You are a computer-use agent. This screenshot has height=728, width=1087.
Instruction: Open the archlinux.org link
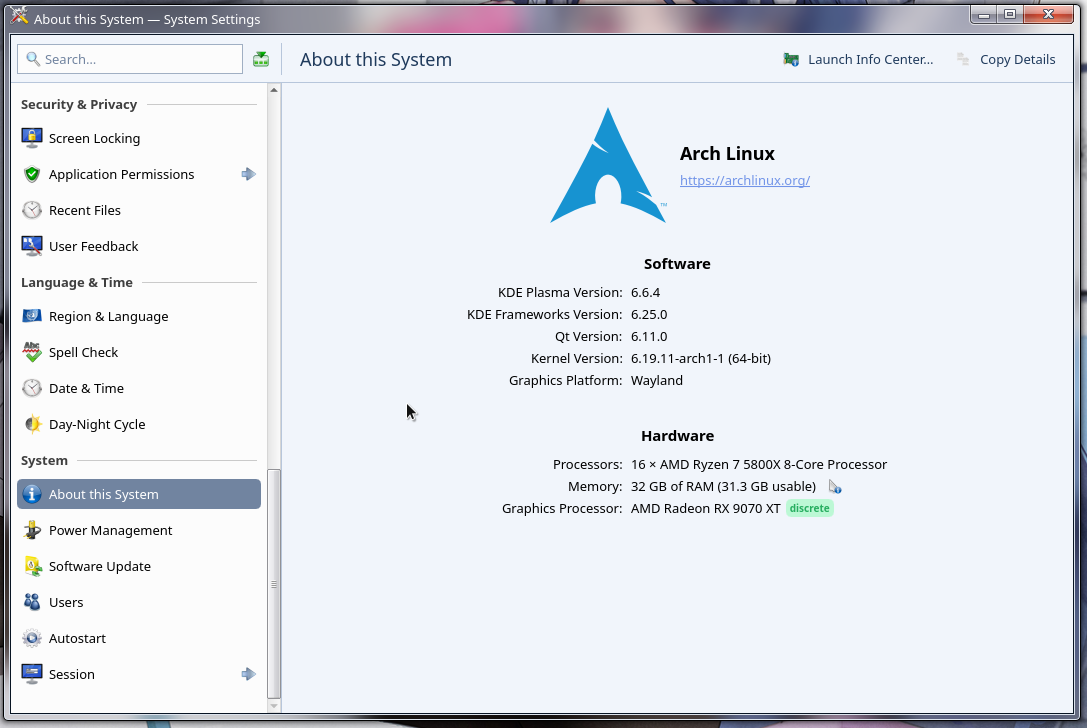(x=745, y=180)
